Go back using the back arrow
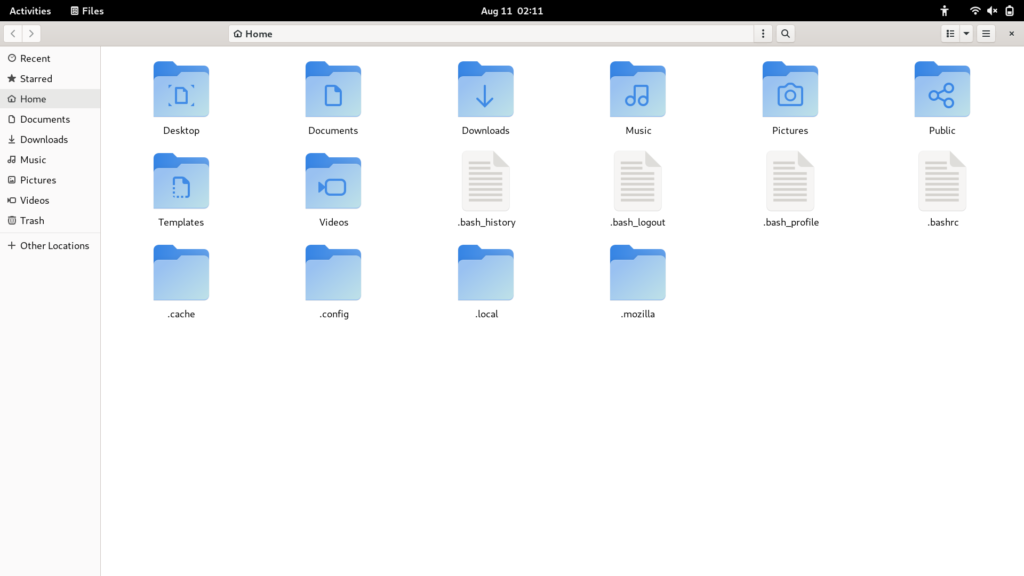Screen dimensions: 1024x576 11,33
